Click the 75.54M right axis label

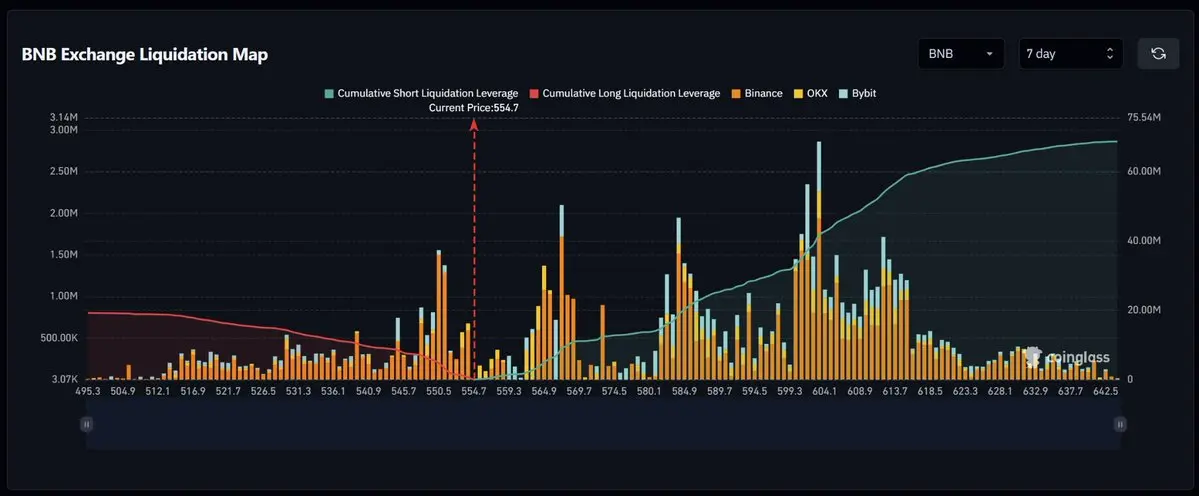[x=1145, y=118]
